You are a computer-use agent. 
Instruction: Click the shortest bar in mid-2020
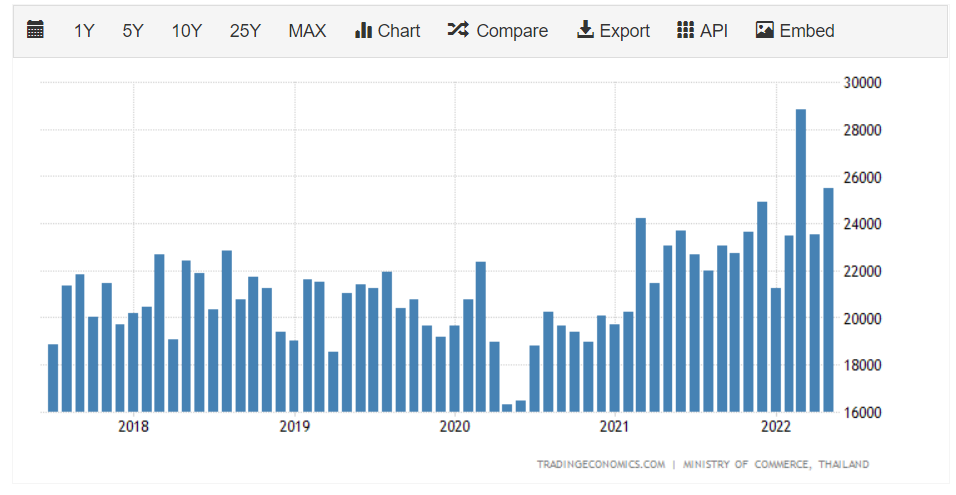point(507,407)
